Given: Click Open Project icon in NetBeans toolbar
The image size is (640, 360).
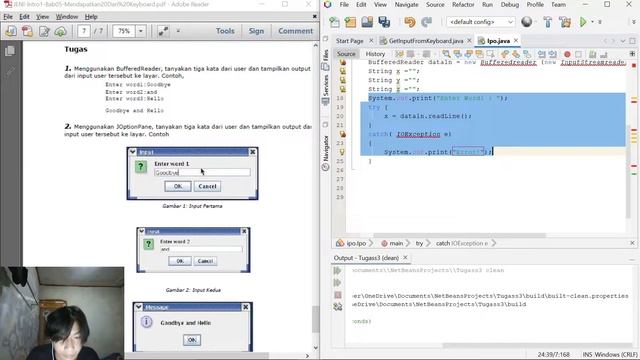Looking at the screenshot, I should (367, 22).
